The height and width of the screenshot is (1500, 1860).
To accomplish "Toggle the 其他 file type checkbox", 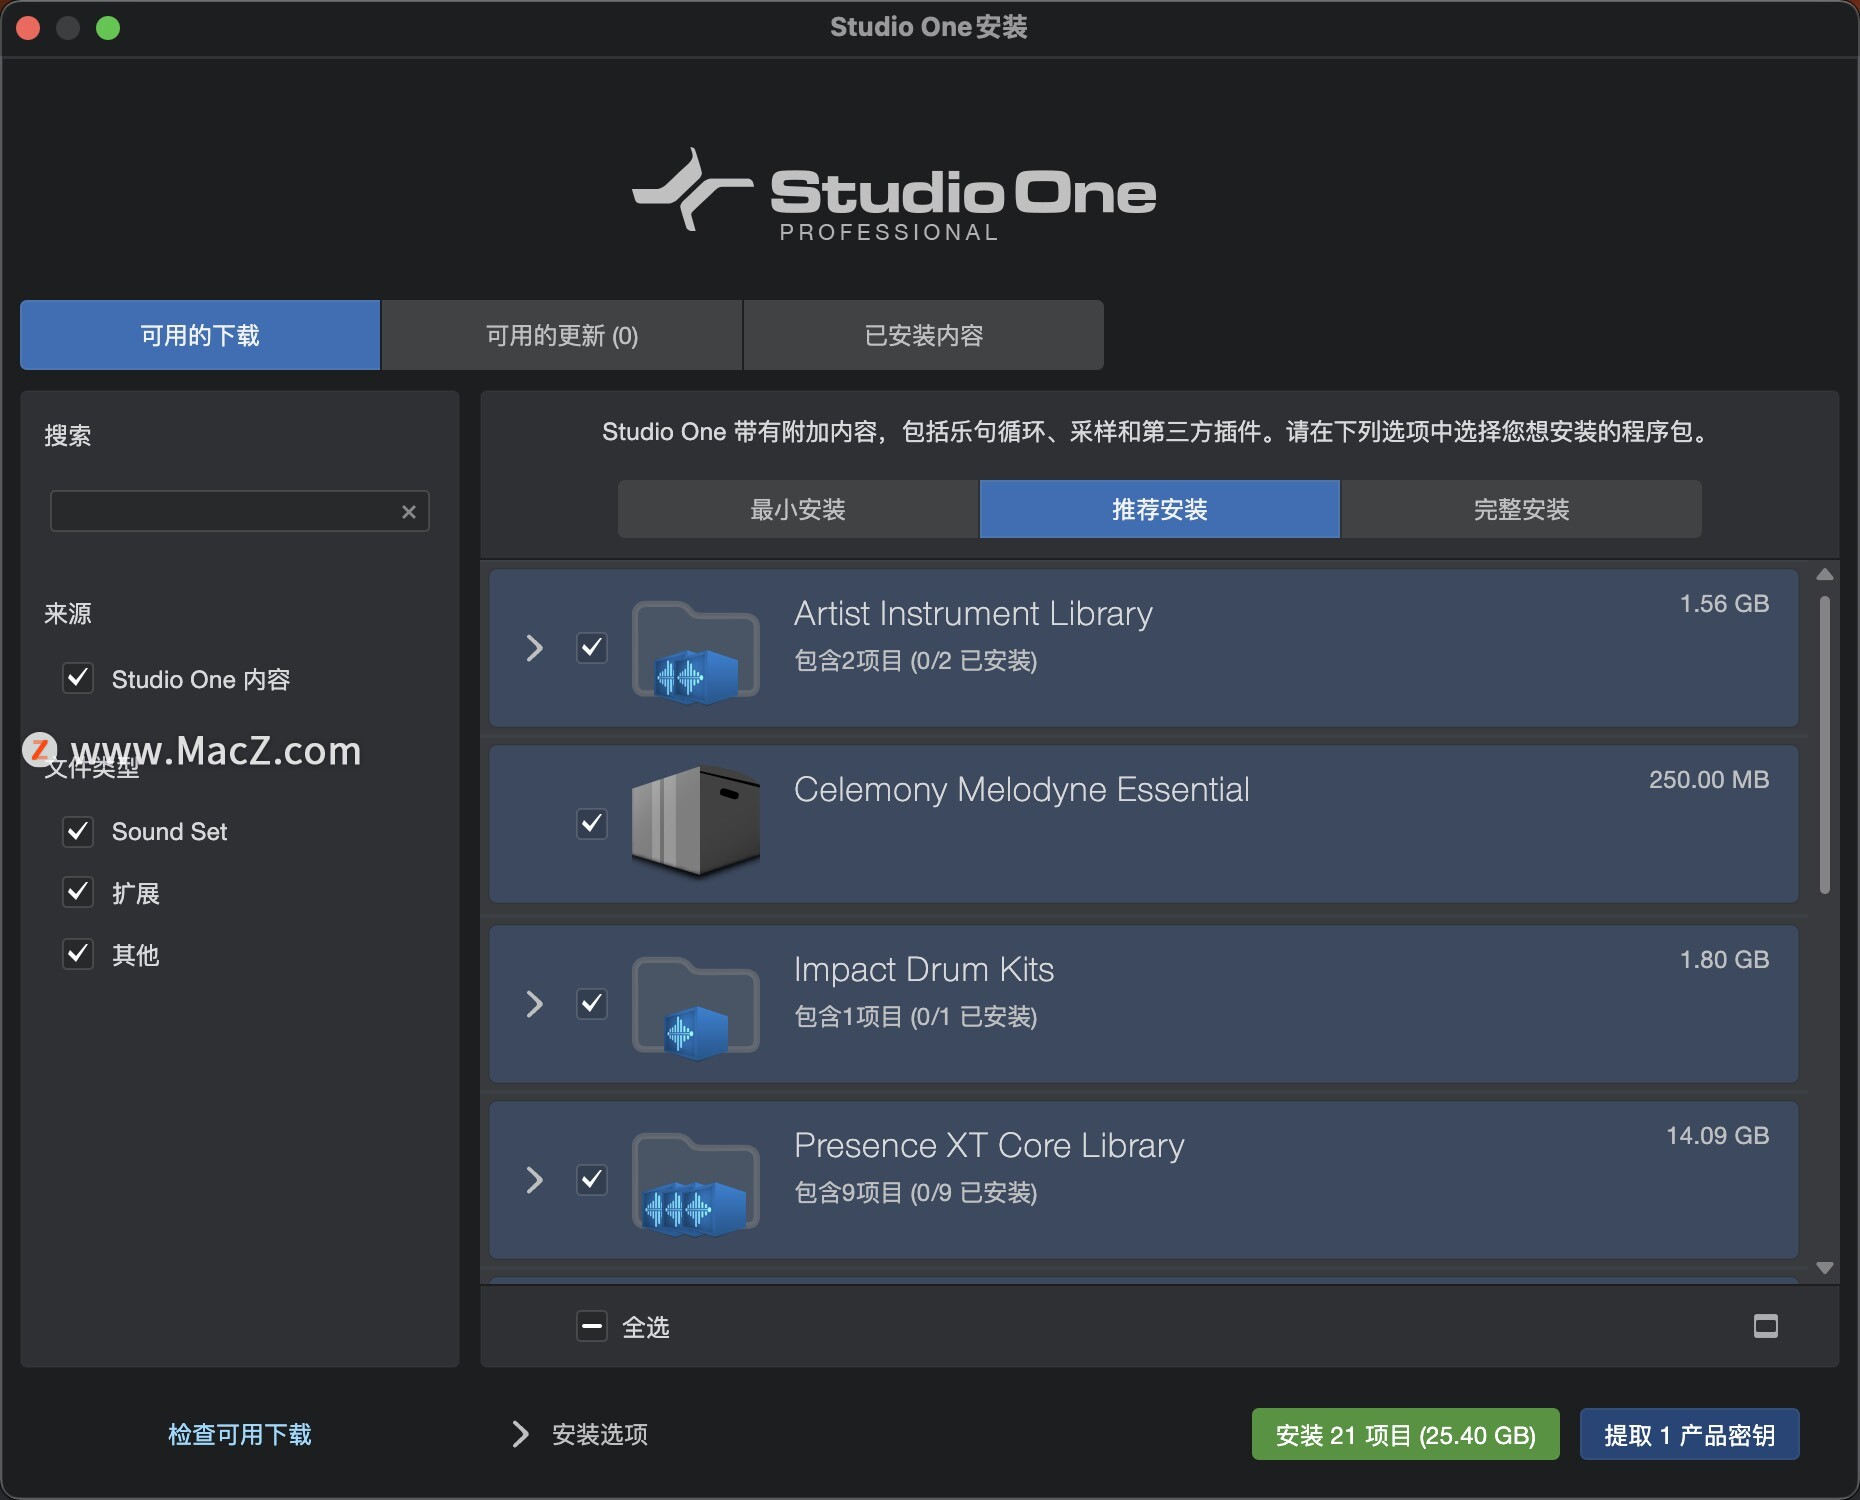I will (78, 954).
